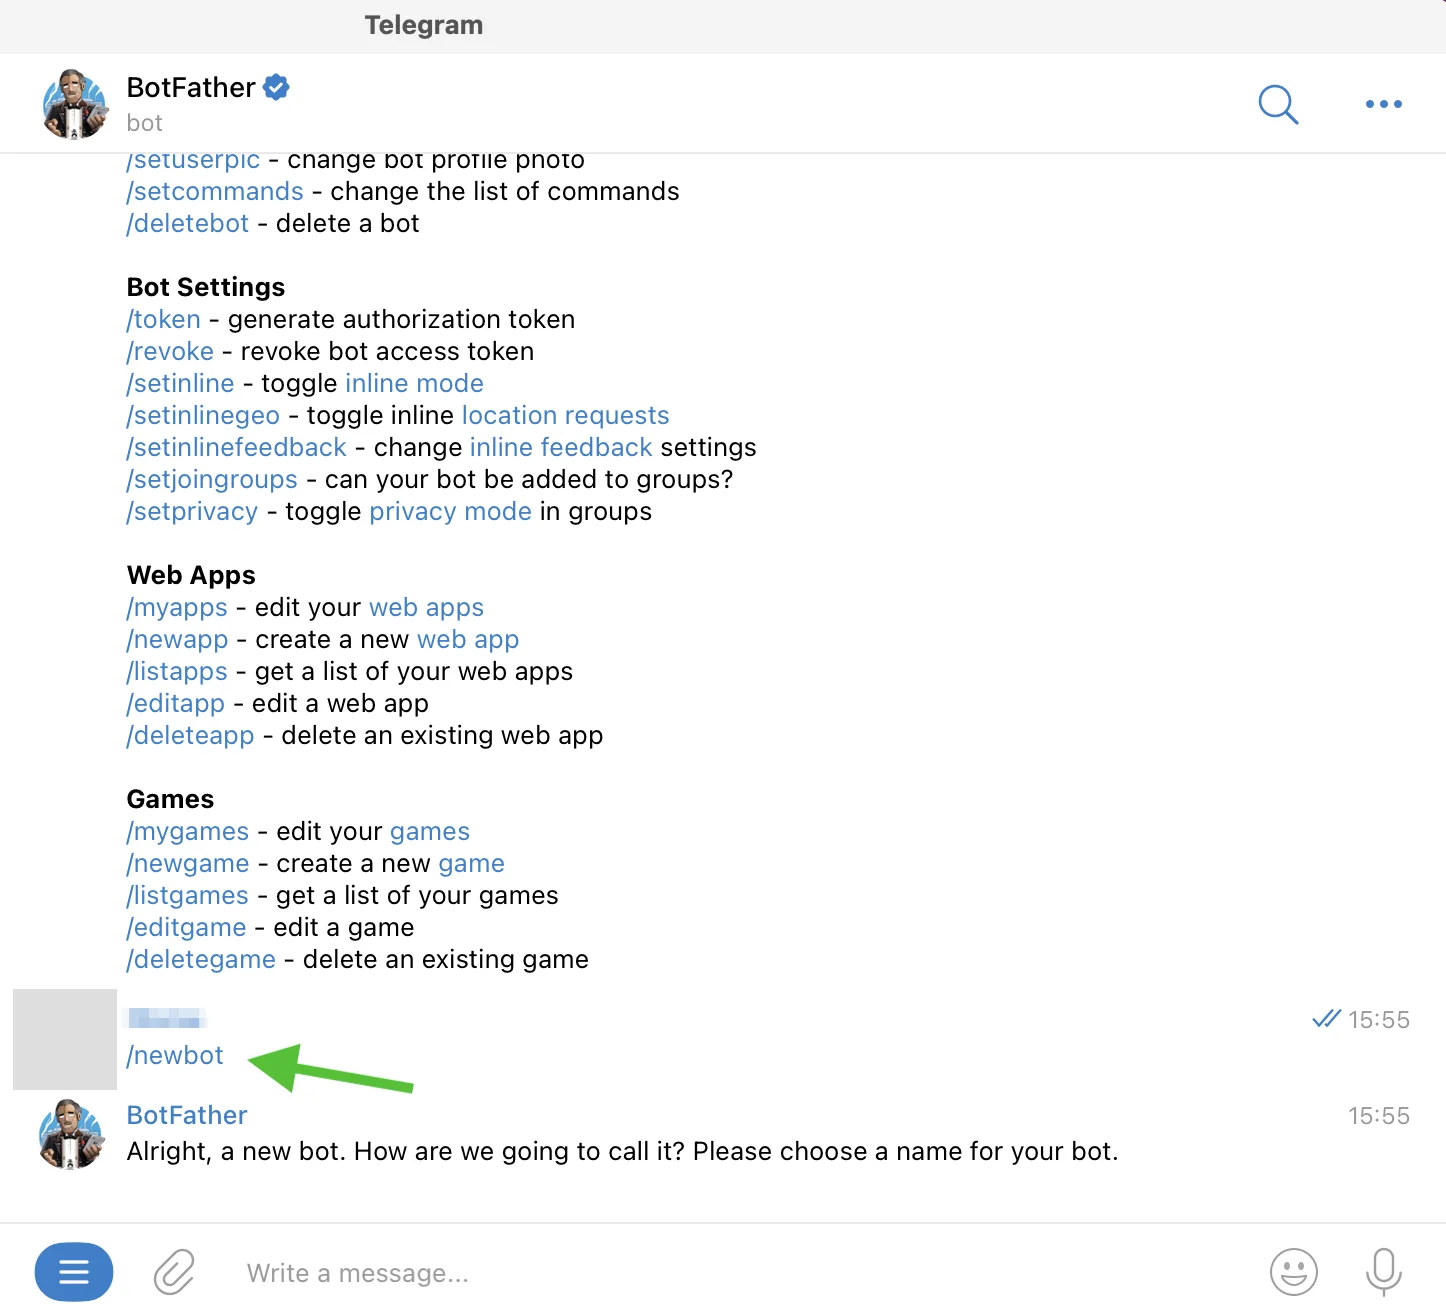Click the /newgame command link
The height and width of the screenshot is (1316, 1446).
pyautogui.click(x=188, y=863)
